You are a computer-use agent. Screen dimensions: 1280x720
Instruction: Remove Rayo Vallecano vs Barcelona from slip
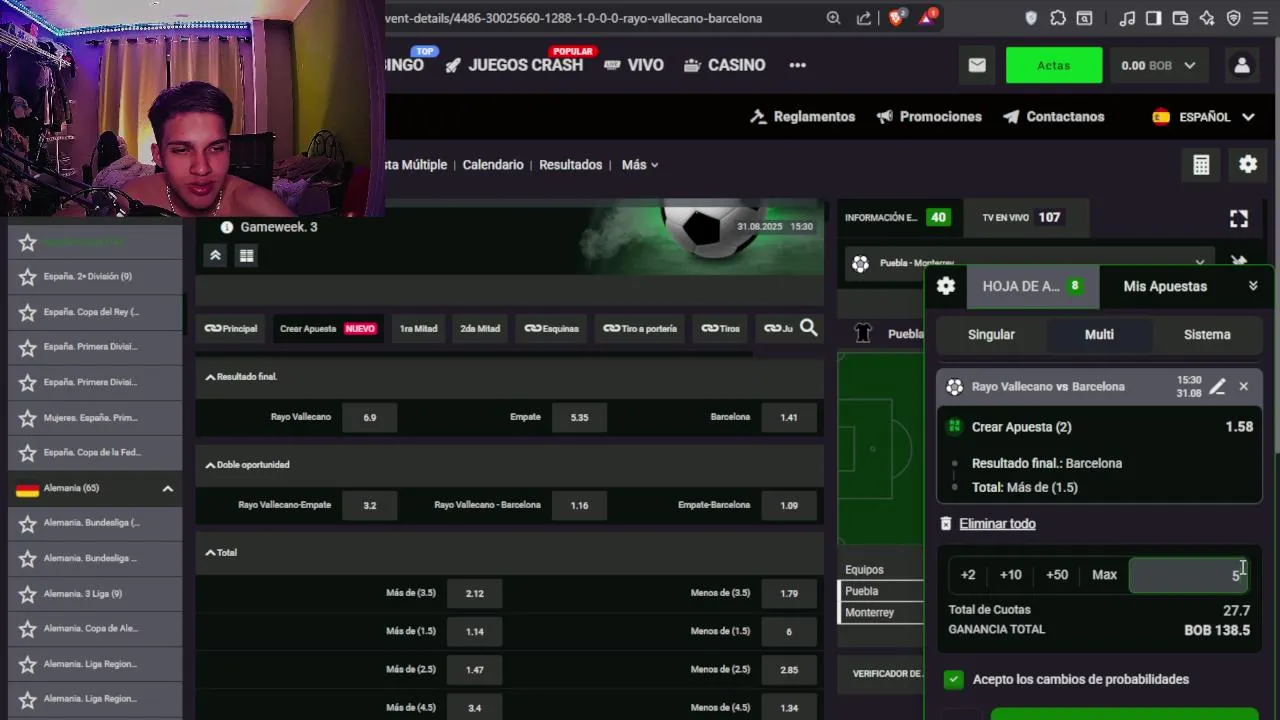pyautogui.click(x=1244, y=387)
